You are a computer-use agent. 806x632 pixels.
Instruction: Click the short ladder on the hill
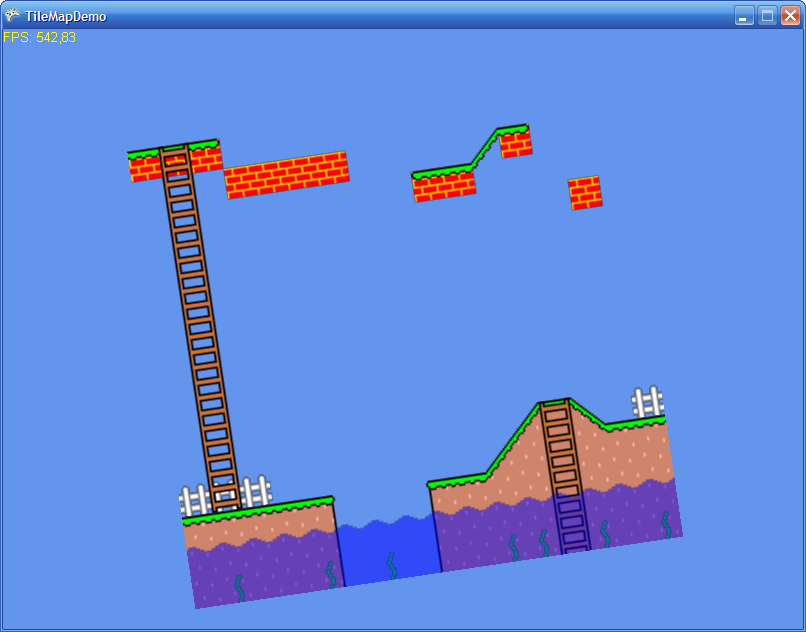[565, 476]
